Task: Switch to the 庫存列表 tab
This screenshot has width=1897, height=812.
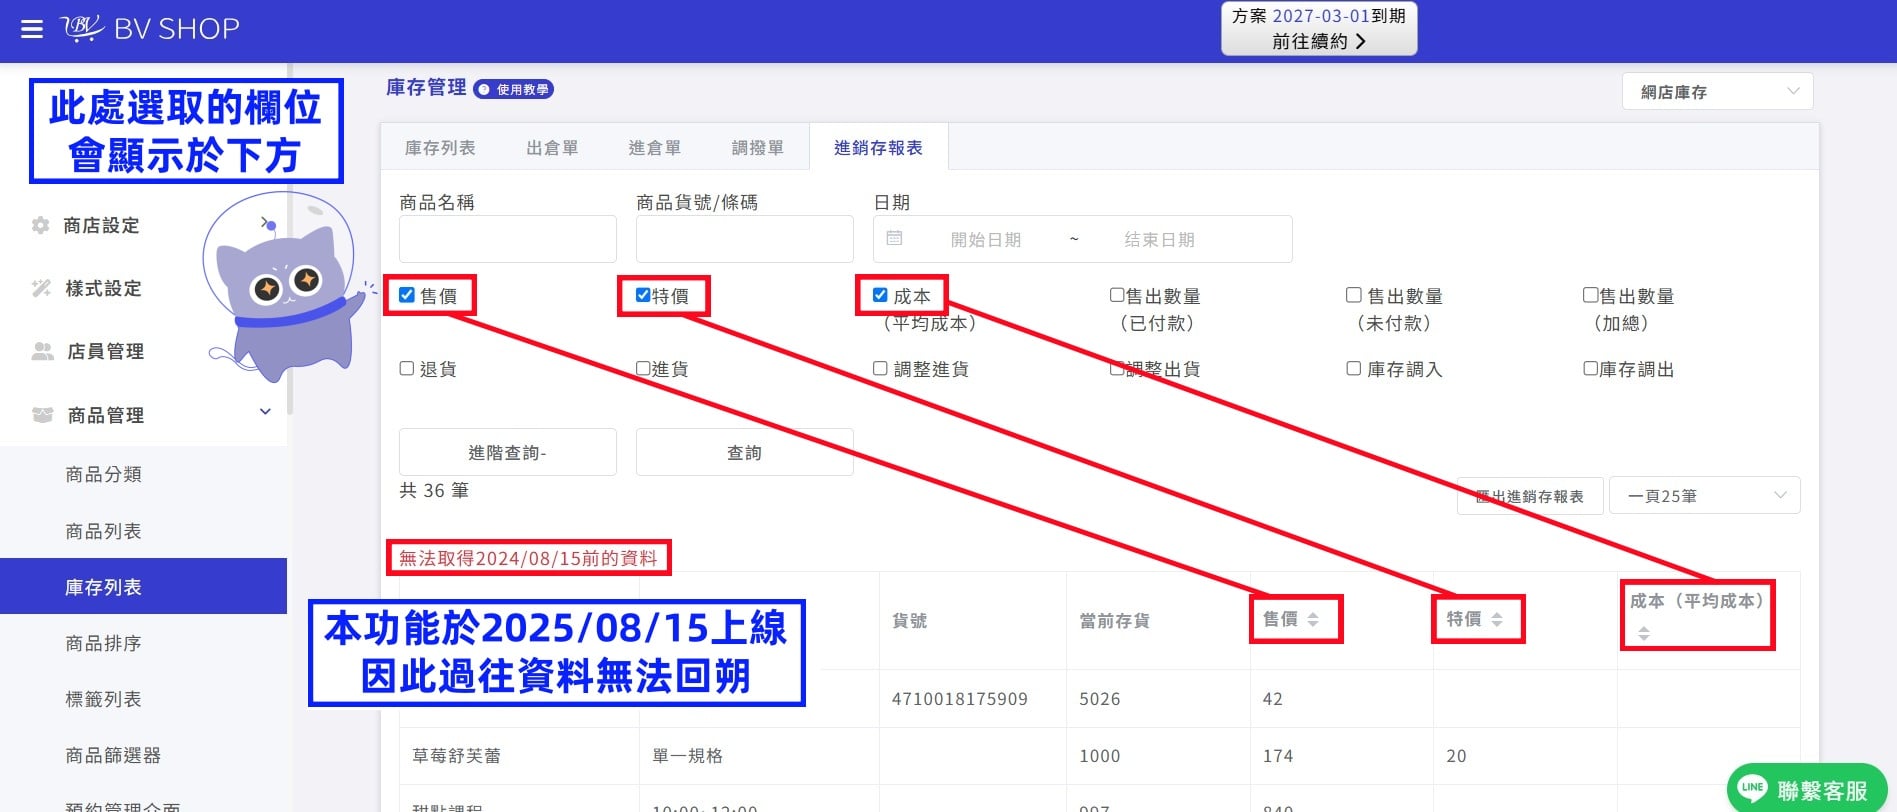Action: (x=440, y=148)
